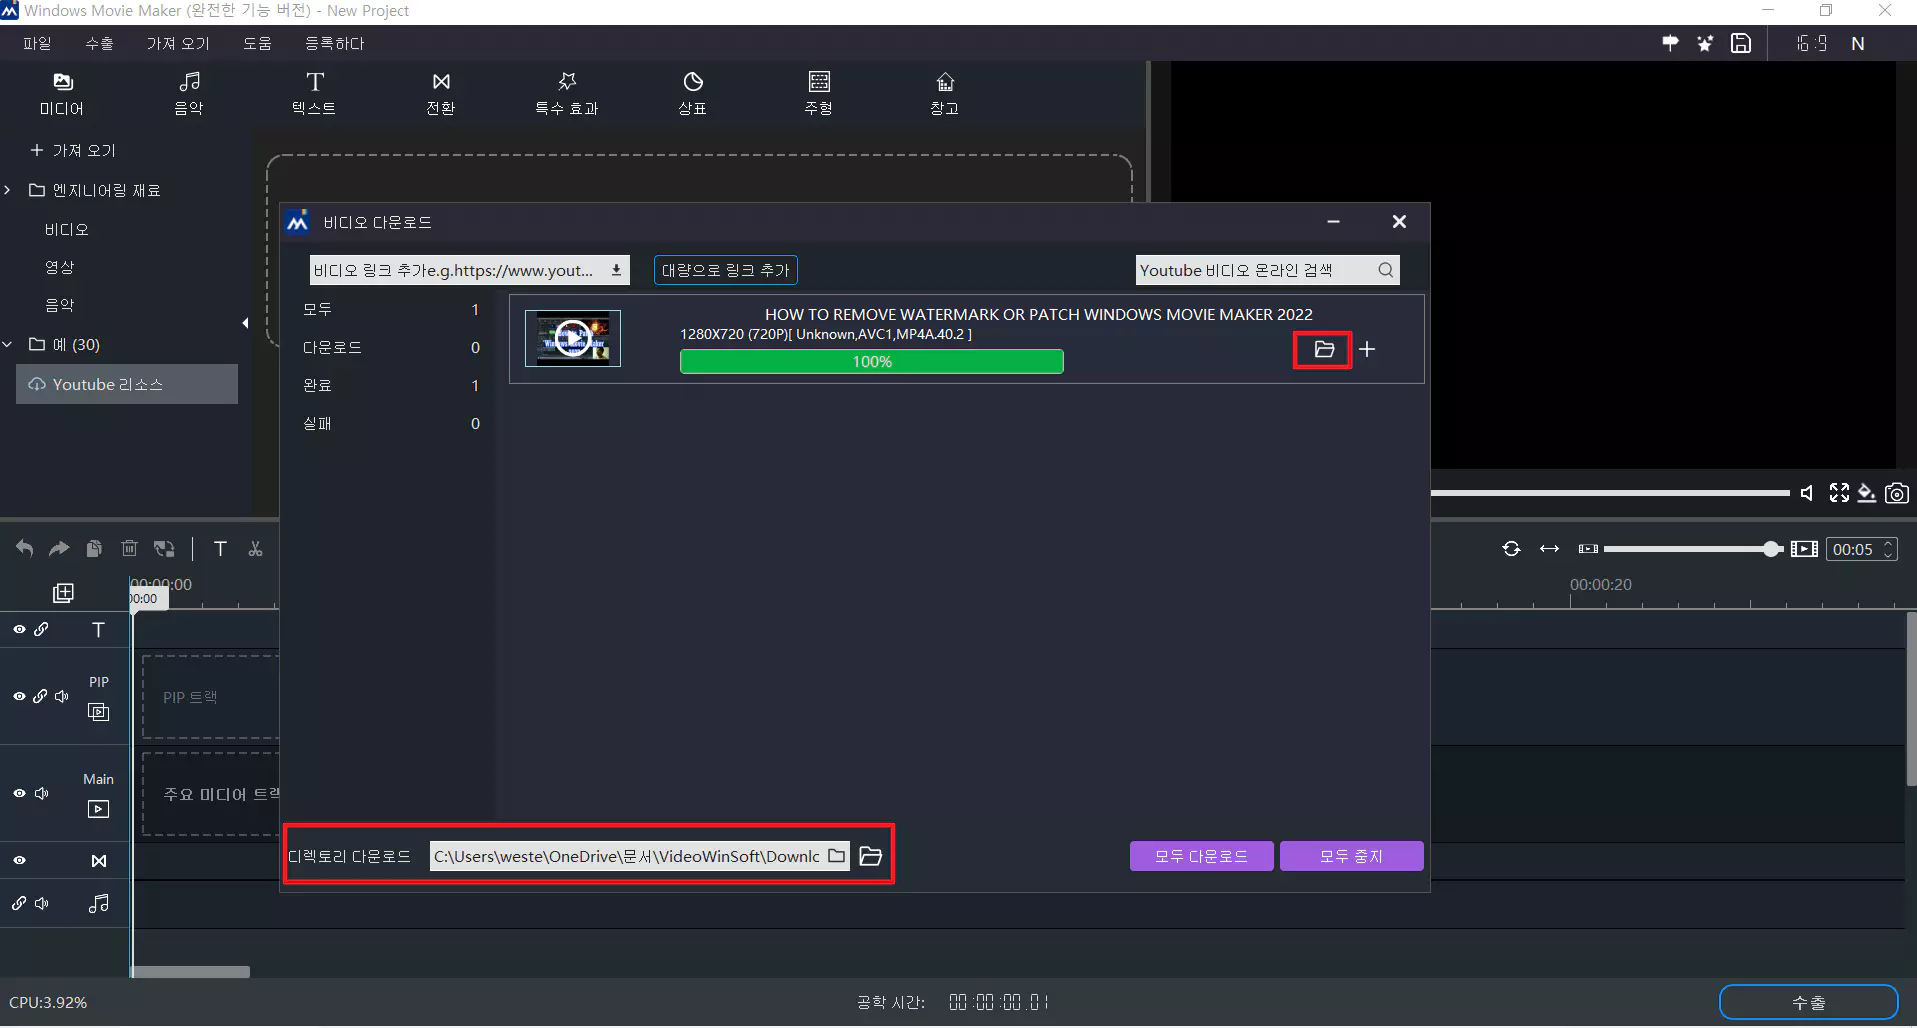
Task: Click the redo arrow in timeline toolbar
Action: (x=59, y=548)
